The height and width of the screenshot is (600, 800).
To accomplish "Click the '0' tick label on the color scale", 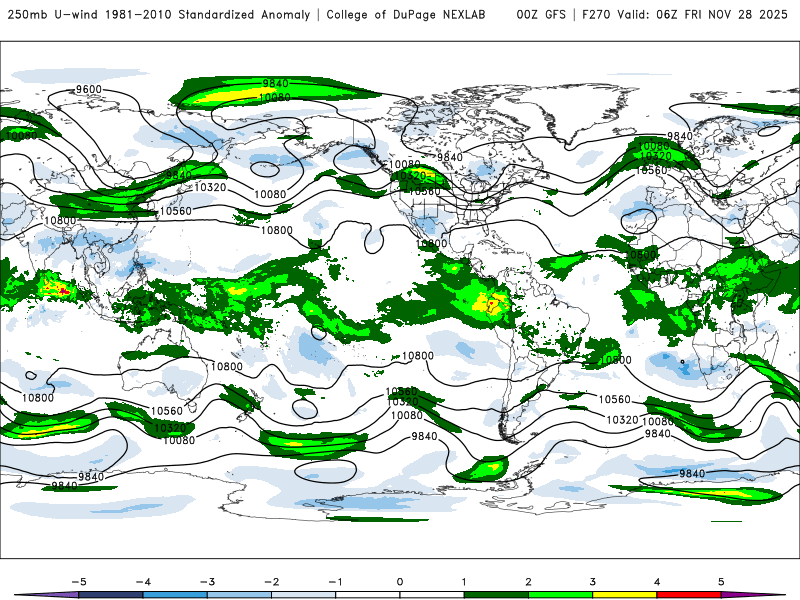I will [x=399, y=582].
